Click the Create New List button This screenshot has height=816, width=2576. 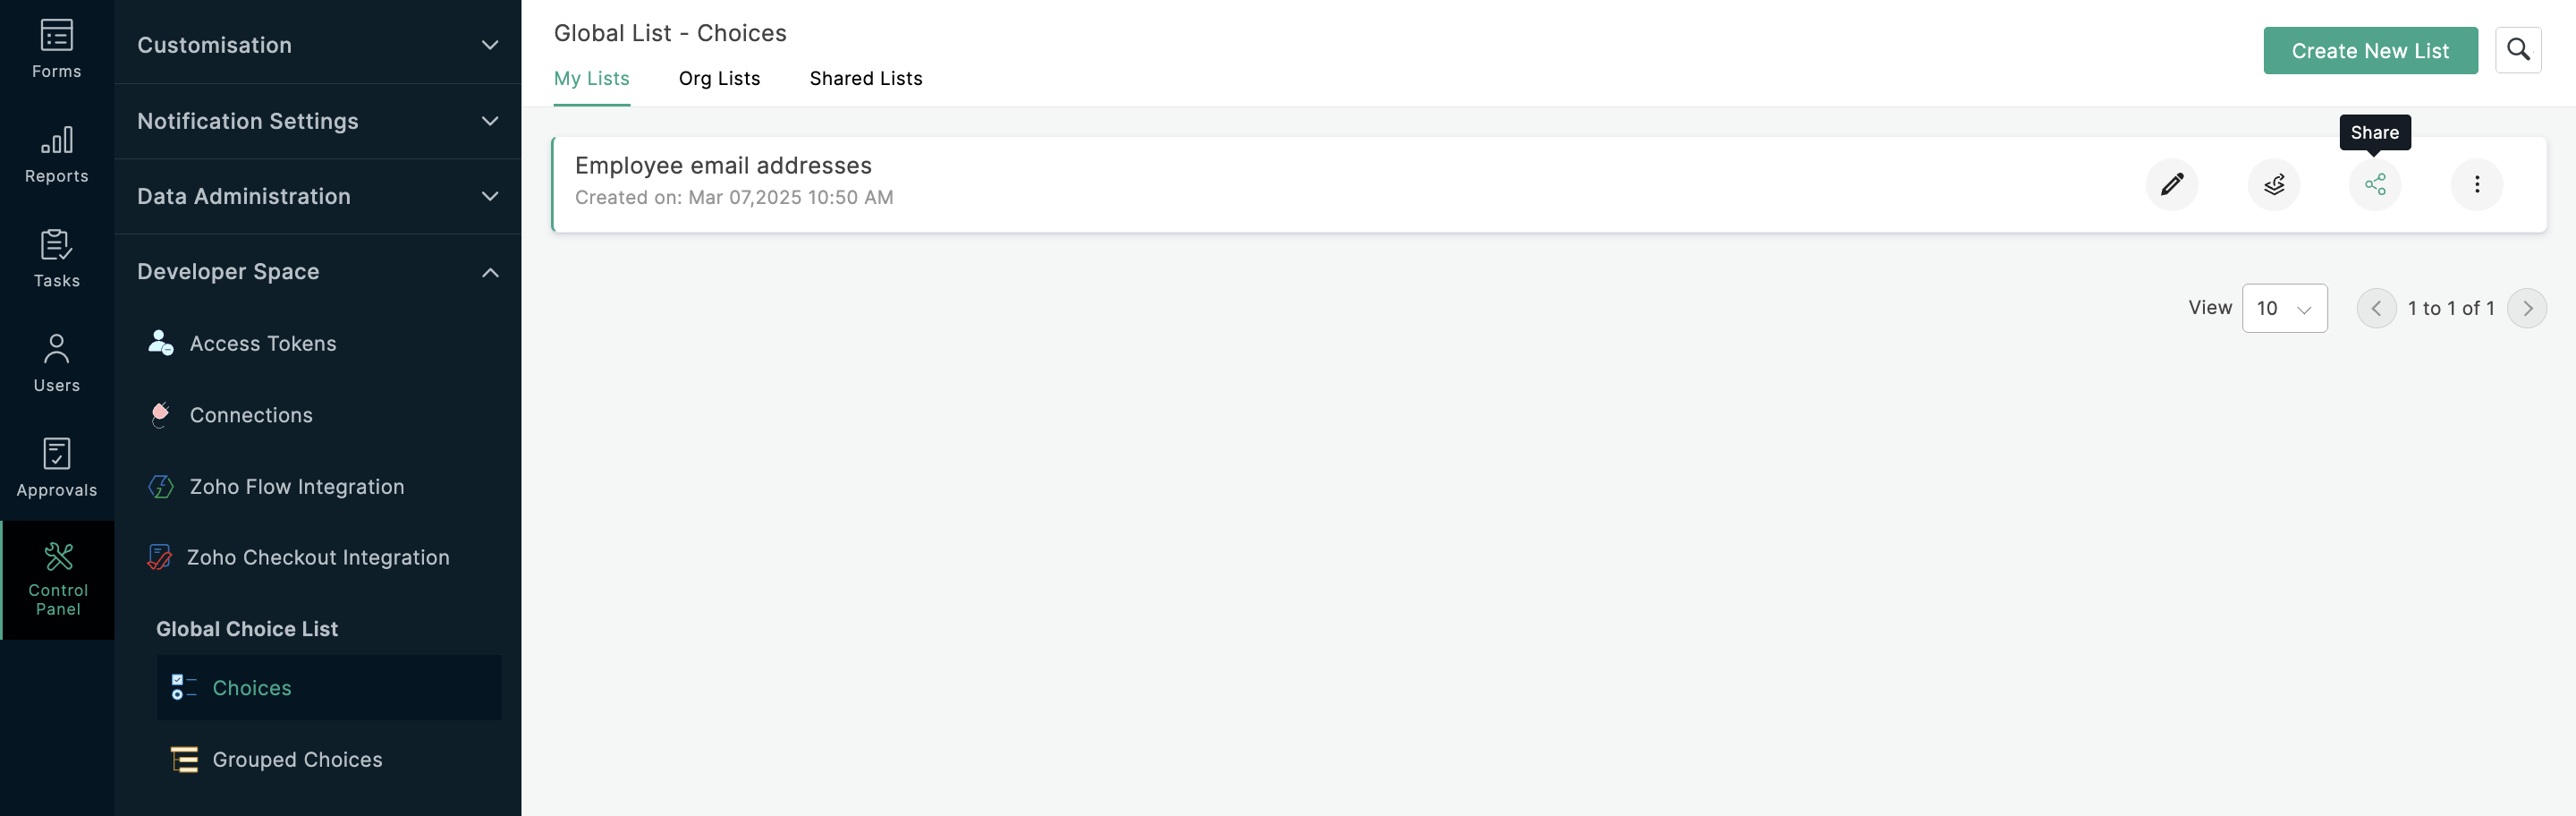click(2369, 51)
